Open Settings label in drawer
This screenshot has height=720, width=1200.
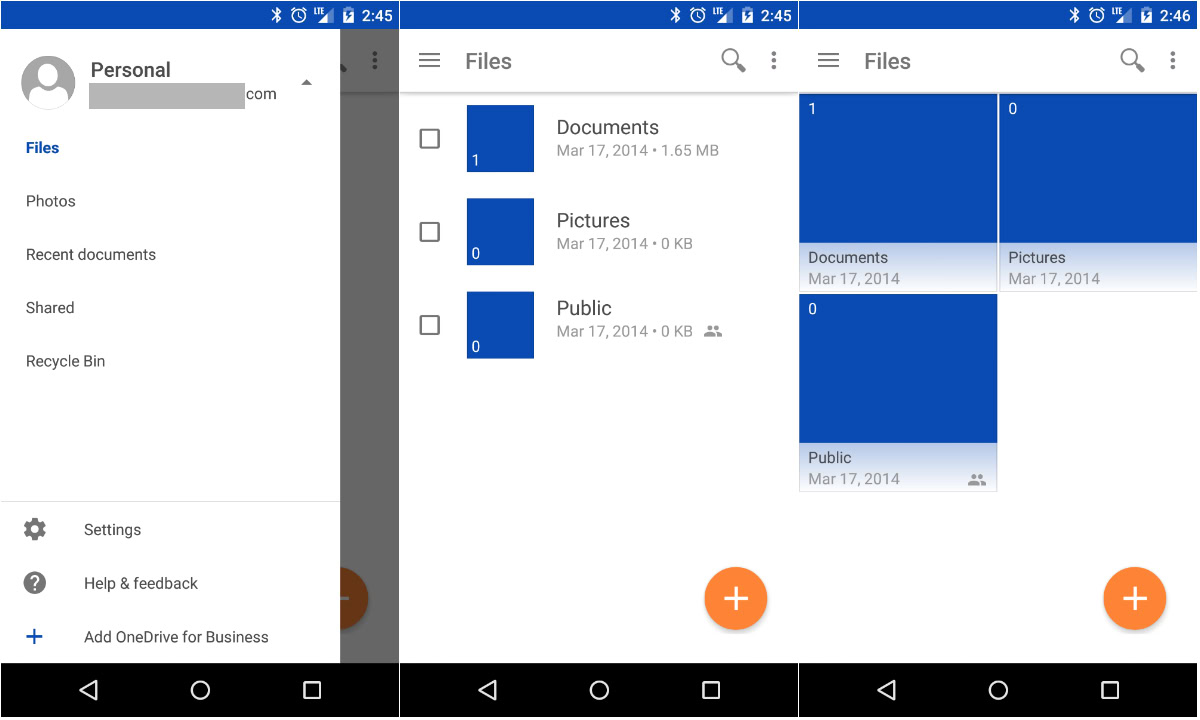pos(112,530)
